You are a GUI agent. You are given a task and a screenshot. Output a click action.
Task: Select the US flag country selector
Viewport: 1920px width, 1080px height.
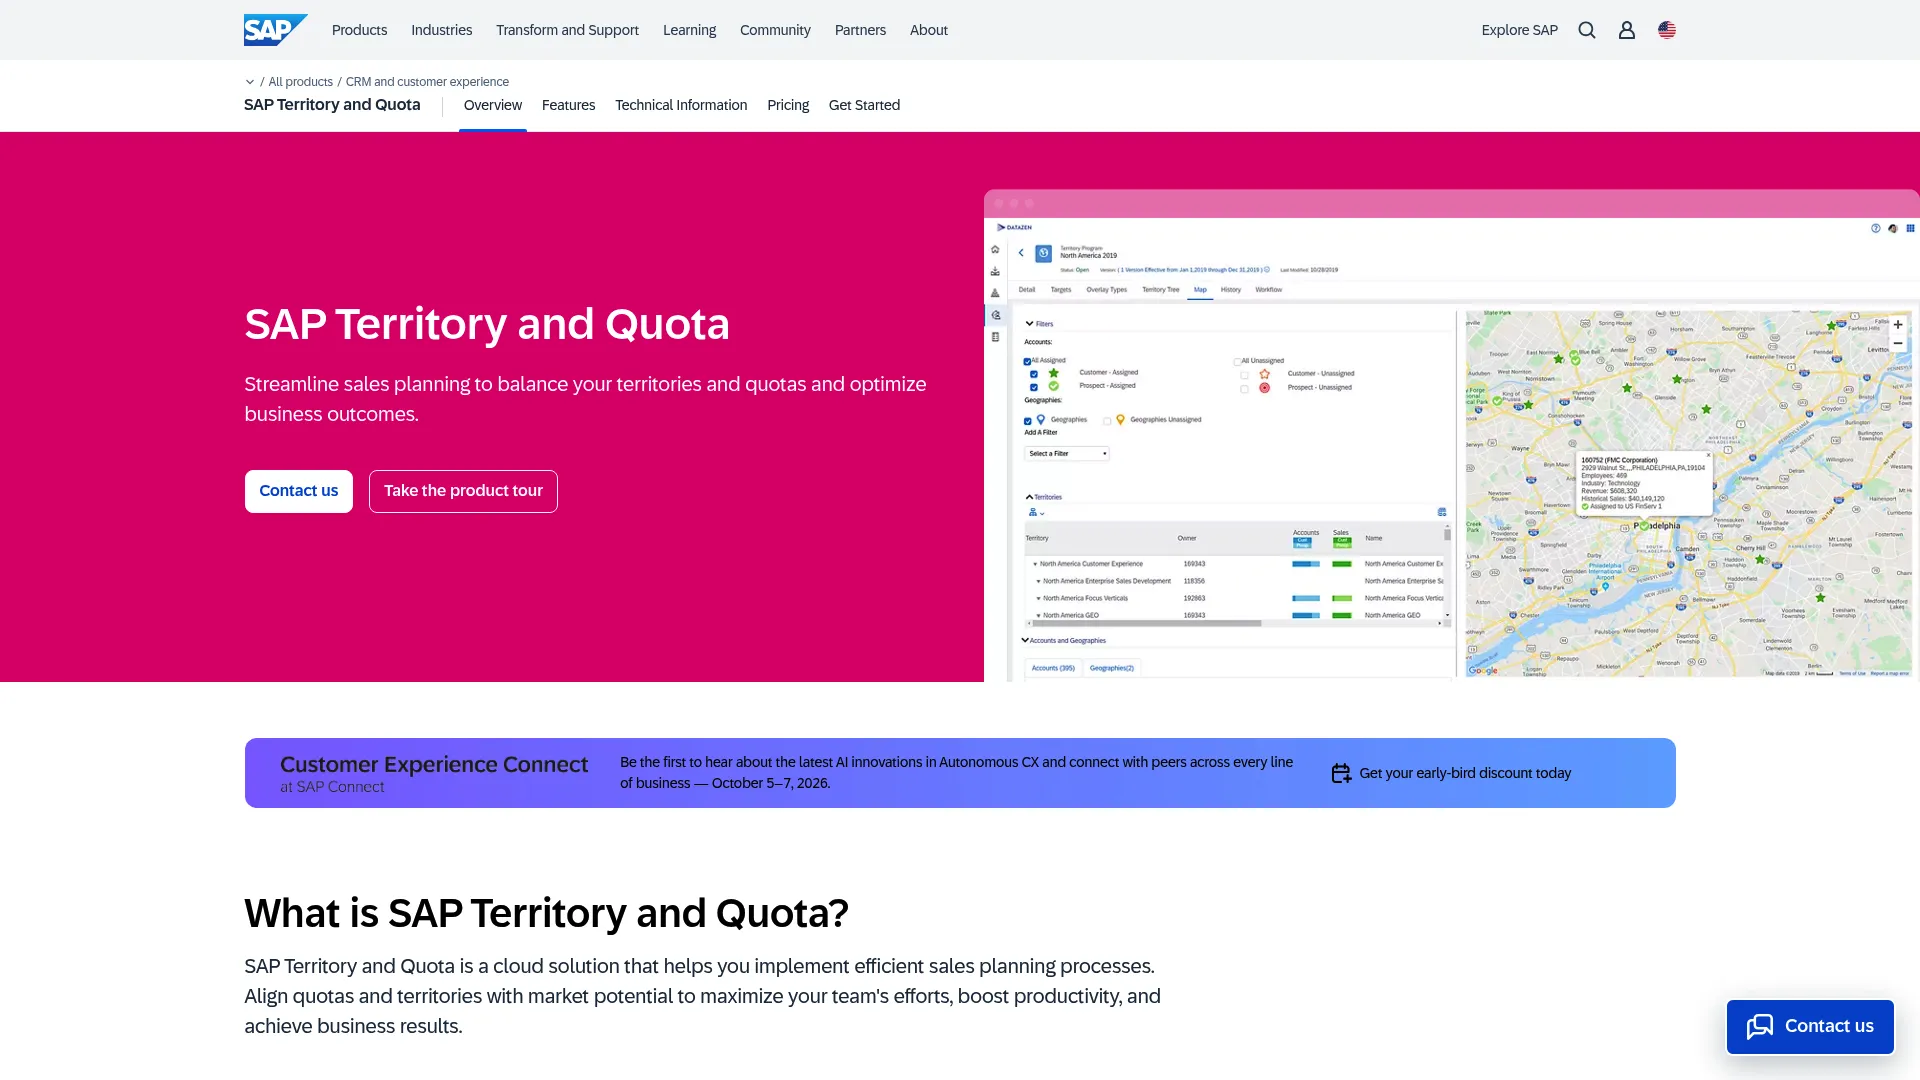[x=1667, y=30]
